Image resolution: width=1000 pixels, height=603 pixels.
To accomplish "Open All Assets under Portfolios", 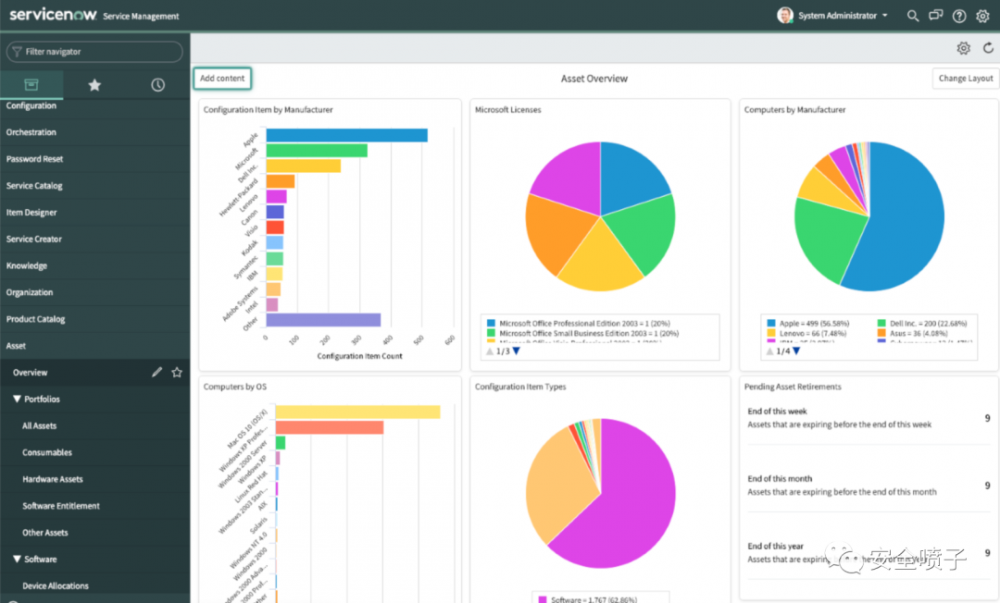I will tap(40, 426).
